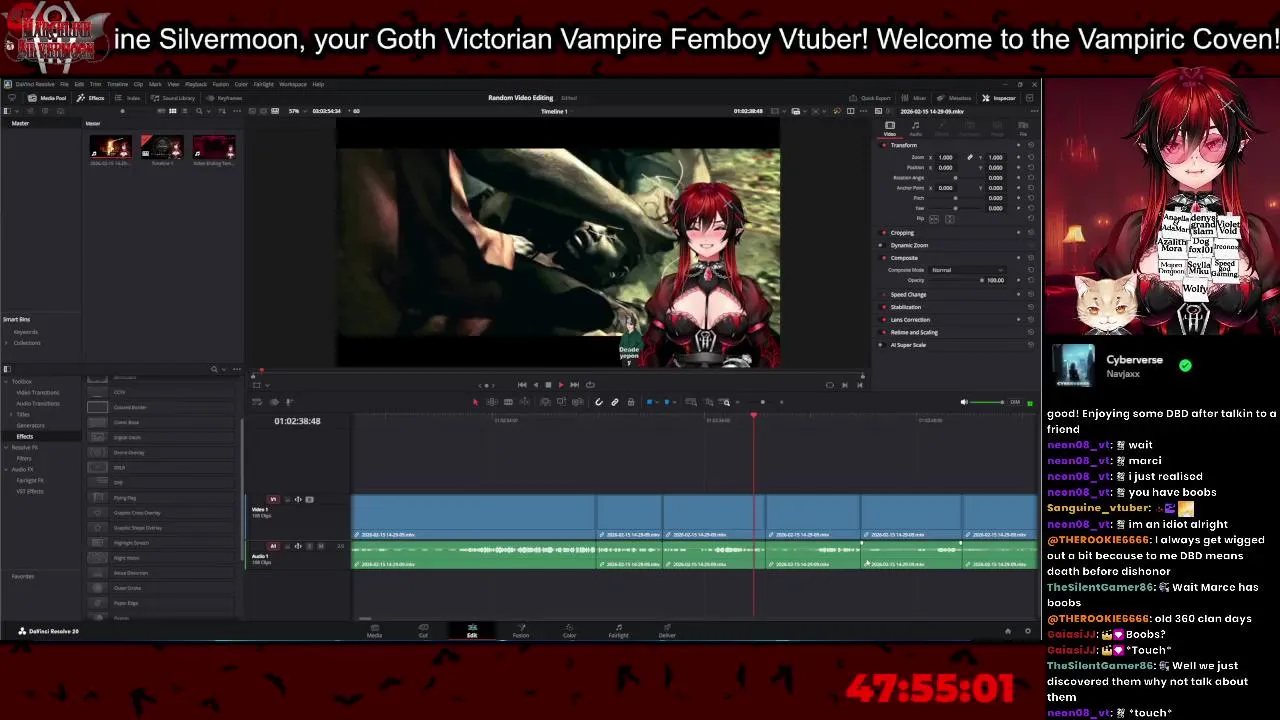This screenshot has width=1280, height=720.
Task: Toggle Dynamic Zoom enable switch
Action: [882, 245]
